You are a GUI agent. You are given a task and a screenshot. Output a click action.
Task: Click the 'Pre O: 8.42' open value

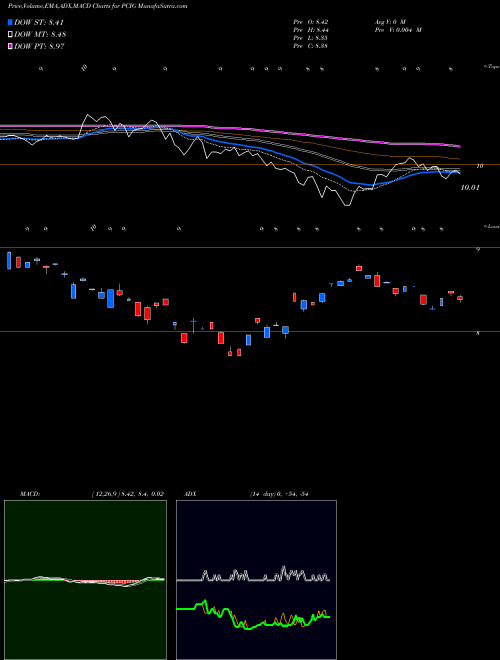point(311,22)
